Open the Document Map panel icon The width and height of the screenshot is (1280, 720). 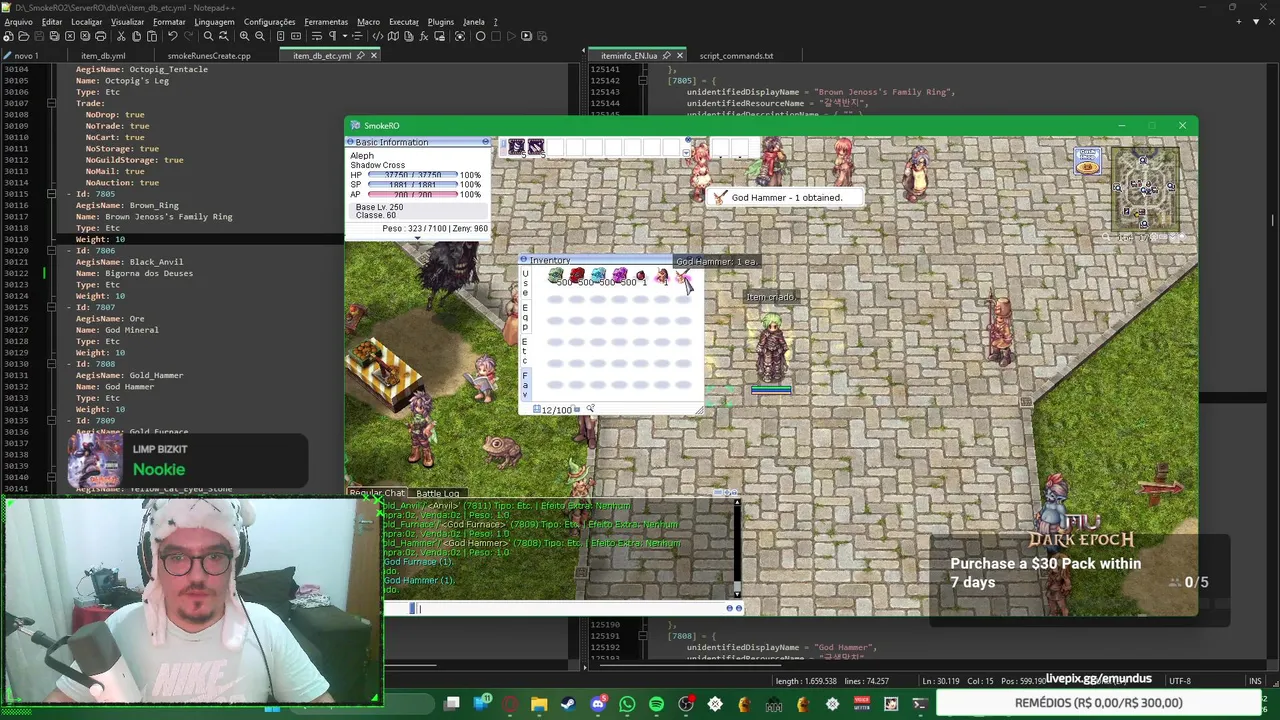point(393,36)
